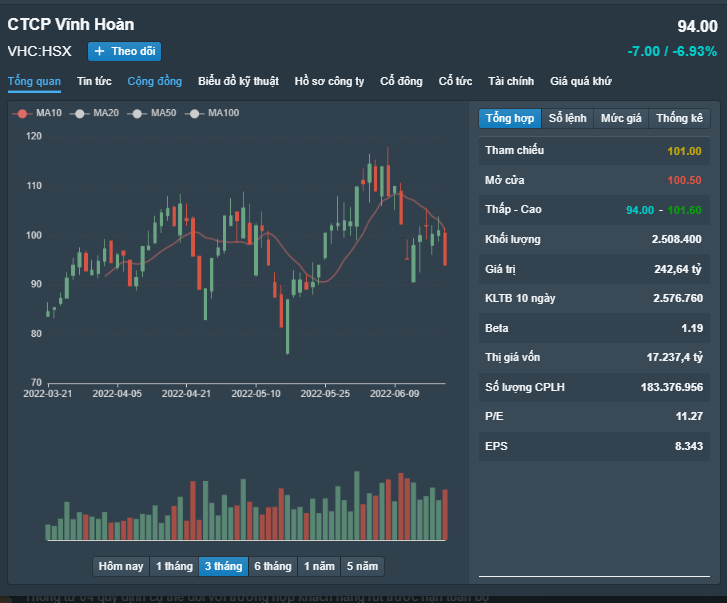Open the Cổ đông tab
727x603 pixels.
pyautogui.click(x=401, y=81)
